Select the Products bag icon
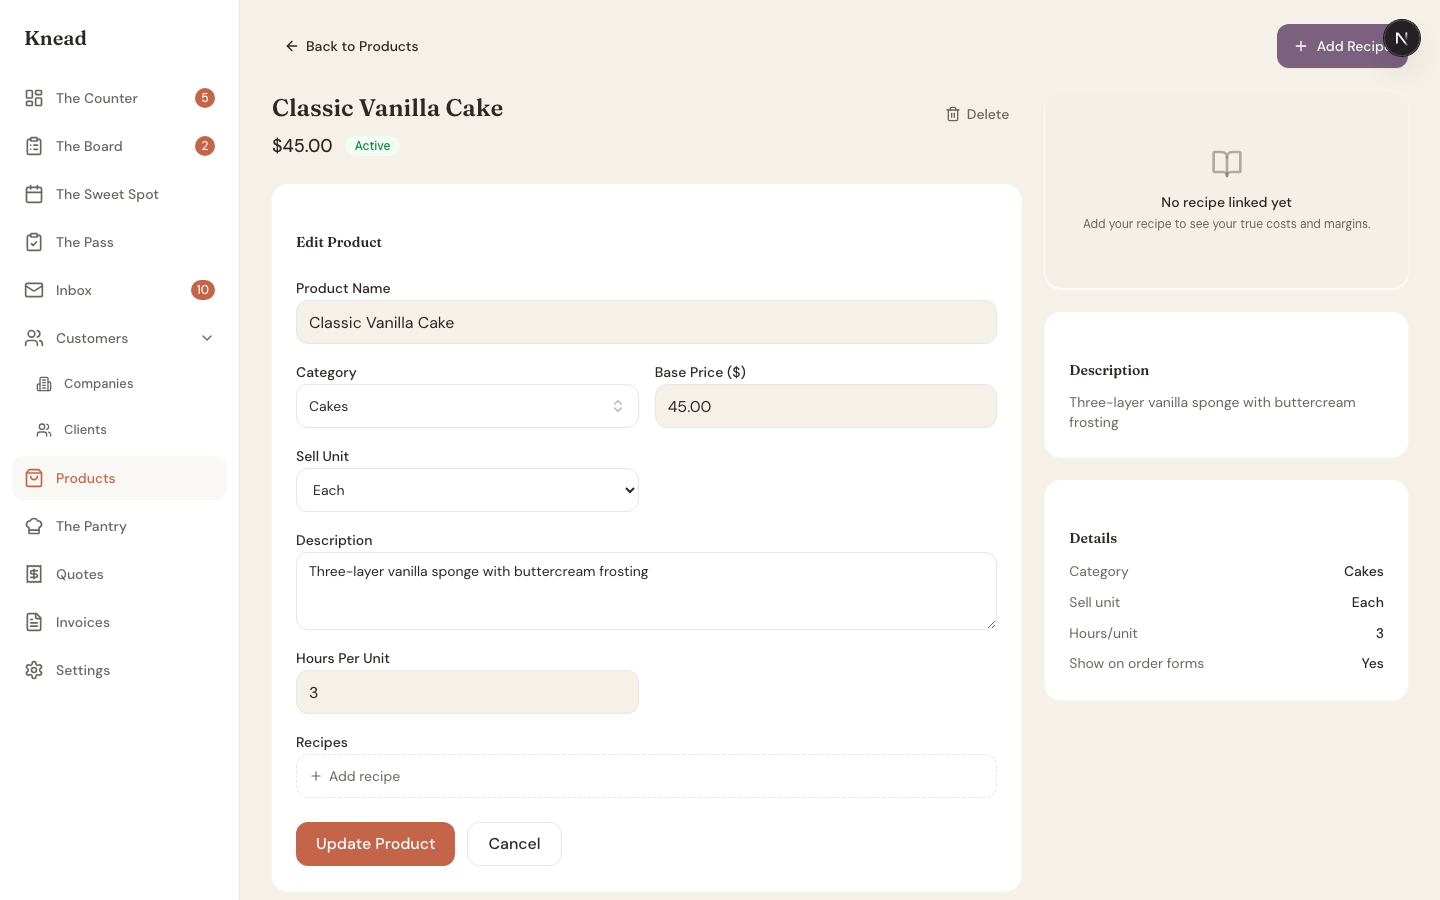The image size is (1440, 900). pos(34,478)
